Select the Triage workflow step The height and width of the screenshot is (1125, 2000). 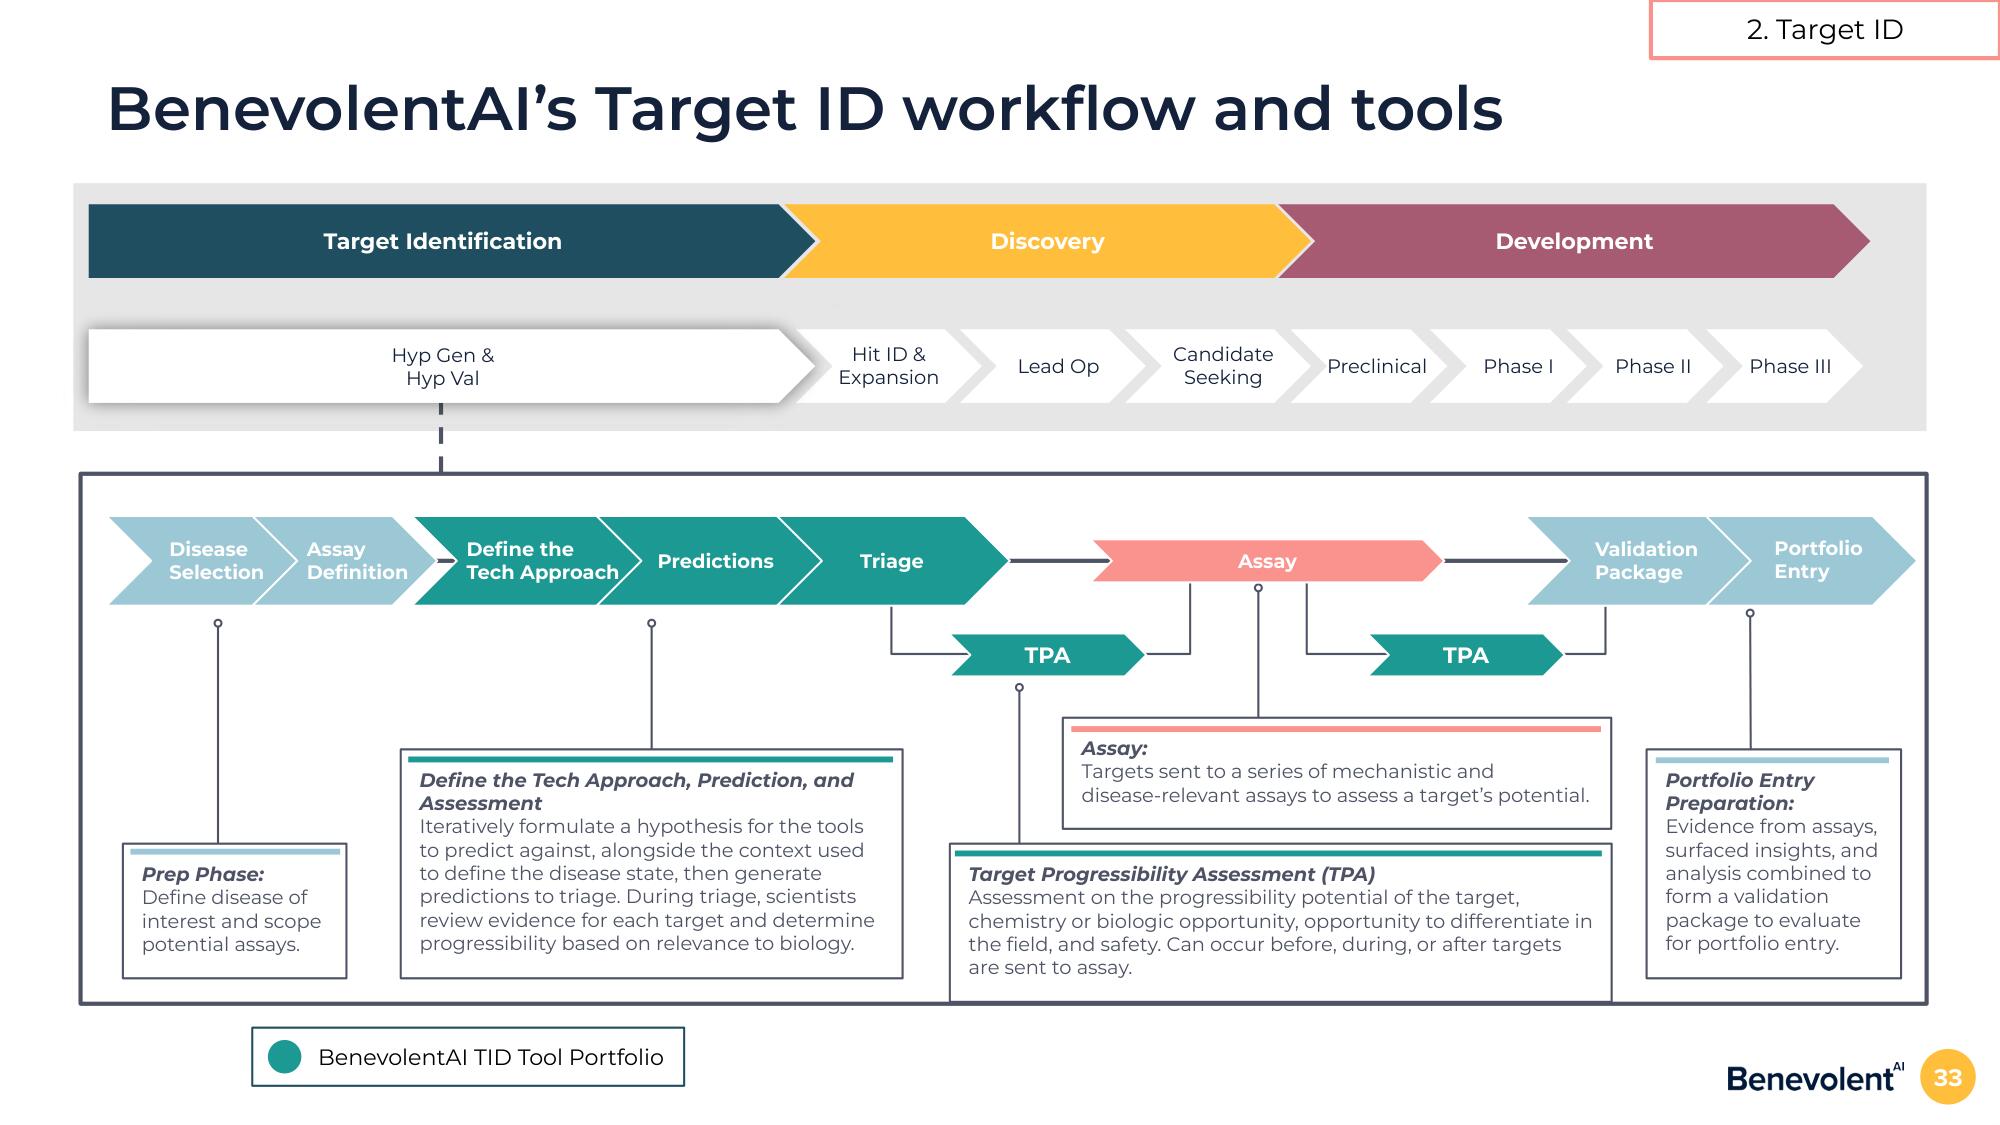pos(892,561)
